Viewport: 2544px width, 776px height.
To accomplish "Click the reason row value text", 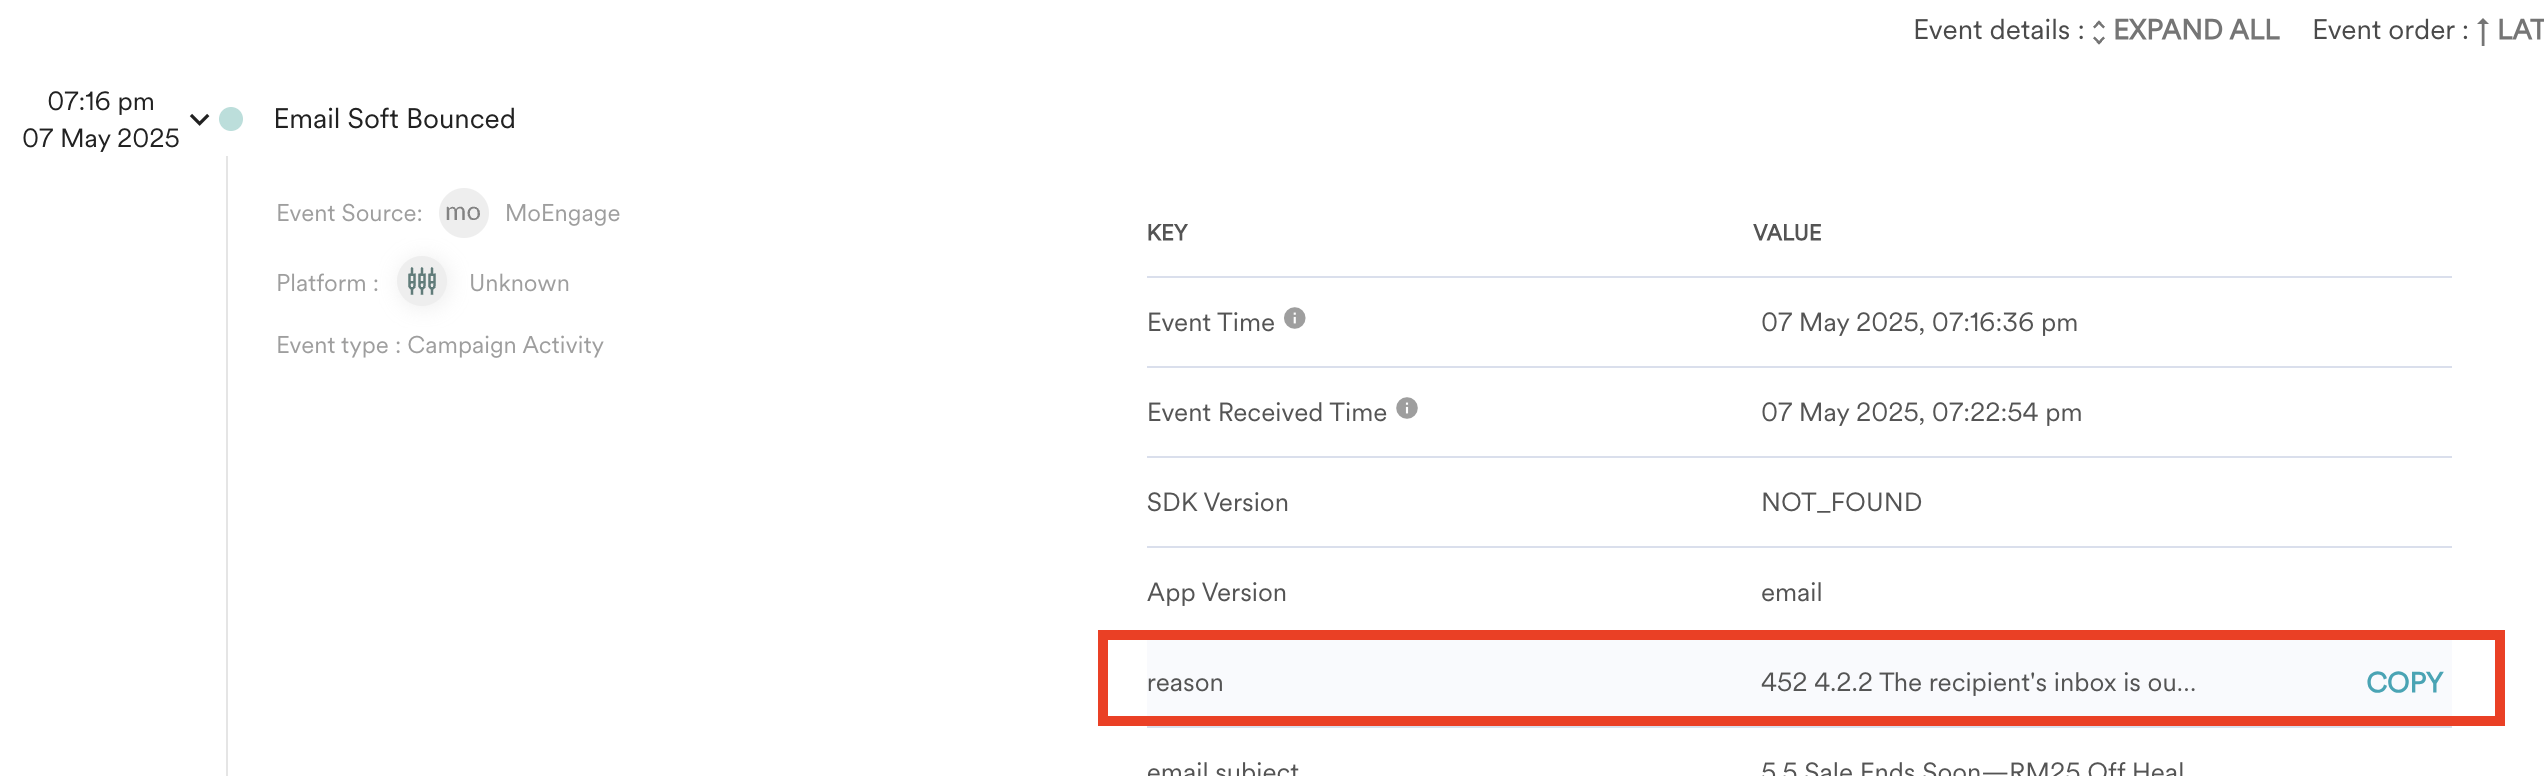I will coord(1977,682).
